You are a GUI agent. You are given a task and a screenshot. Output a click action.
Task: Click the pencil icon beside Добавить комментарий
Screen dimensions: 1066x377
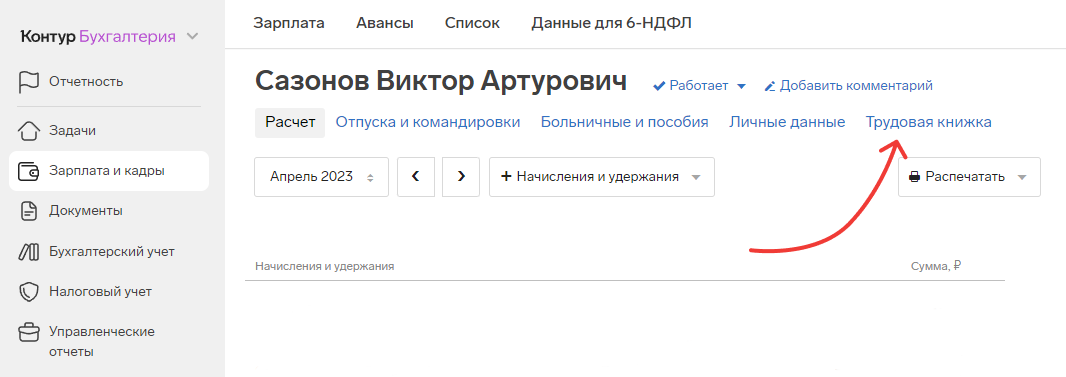pos(770,86)
